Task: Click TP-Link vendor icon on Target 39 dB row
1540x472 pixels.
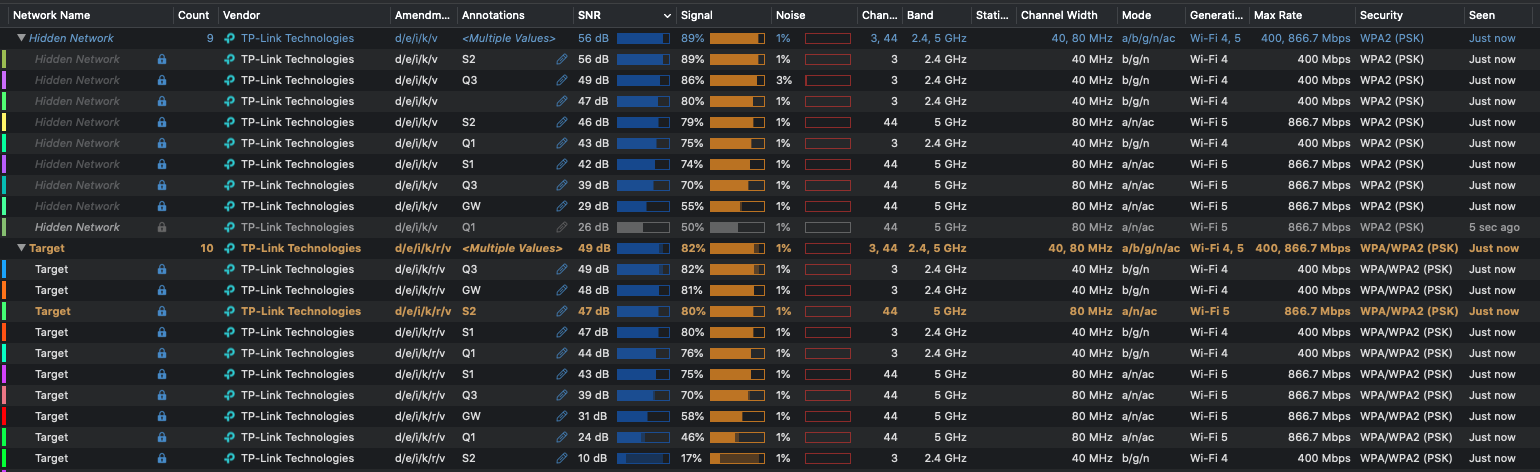Action: 230,395
